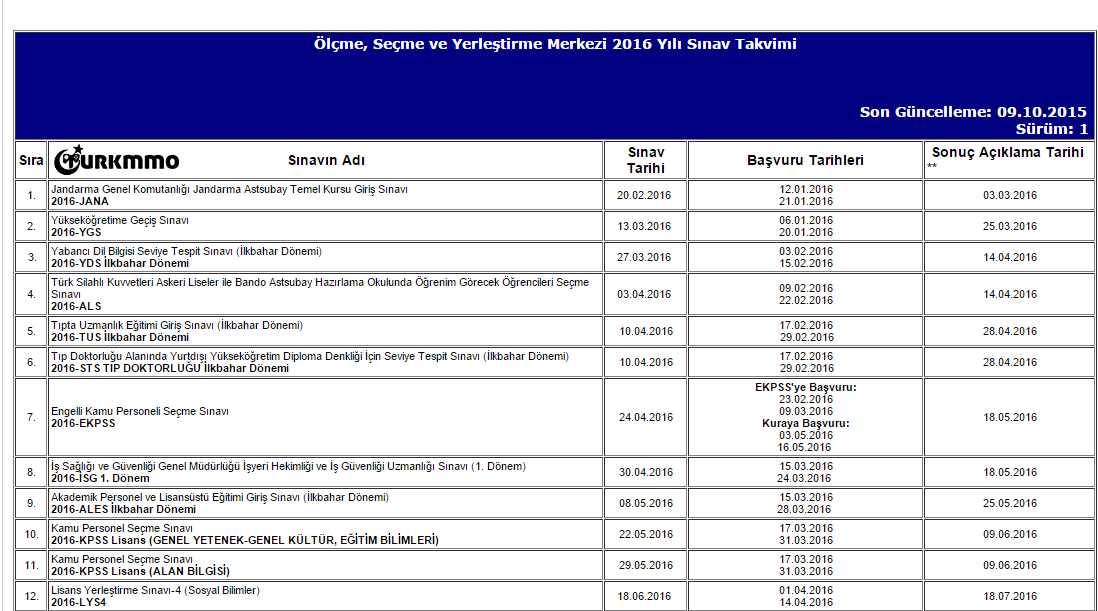The height and width of the screenshot is (611, 1098).
Task: Click row number "1." in Sıra column
Action: (x=32, y=195)
